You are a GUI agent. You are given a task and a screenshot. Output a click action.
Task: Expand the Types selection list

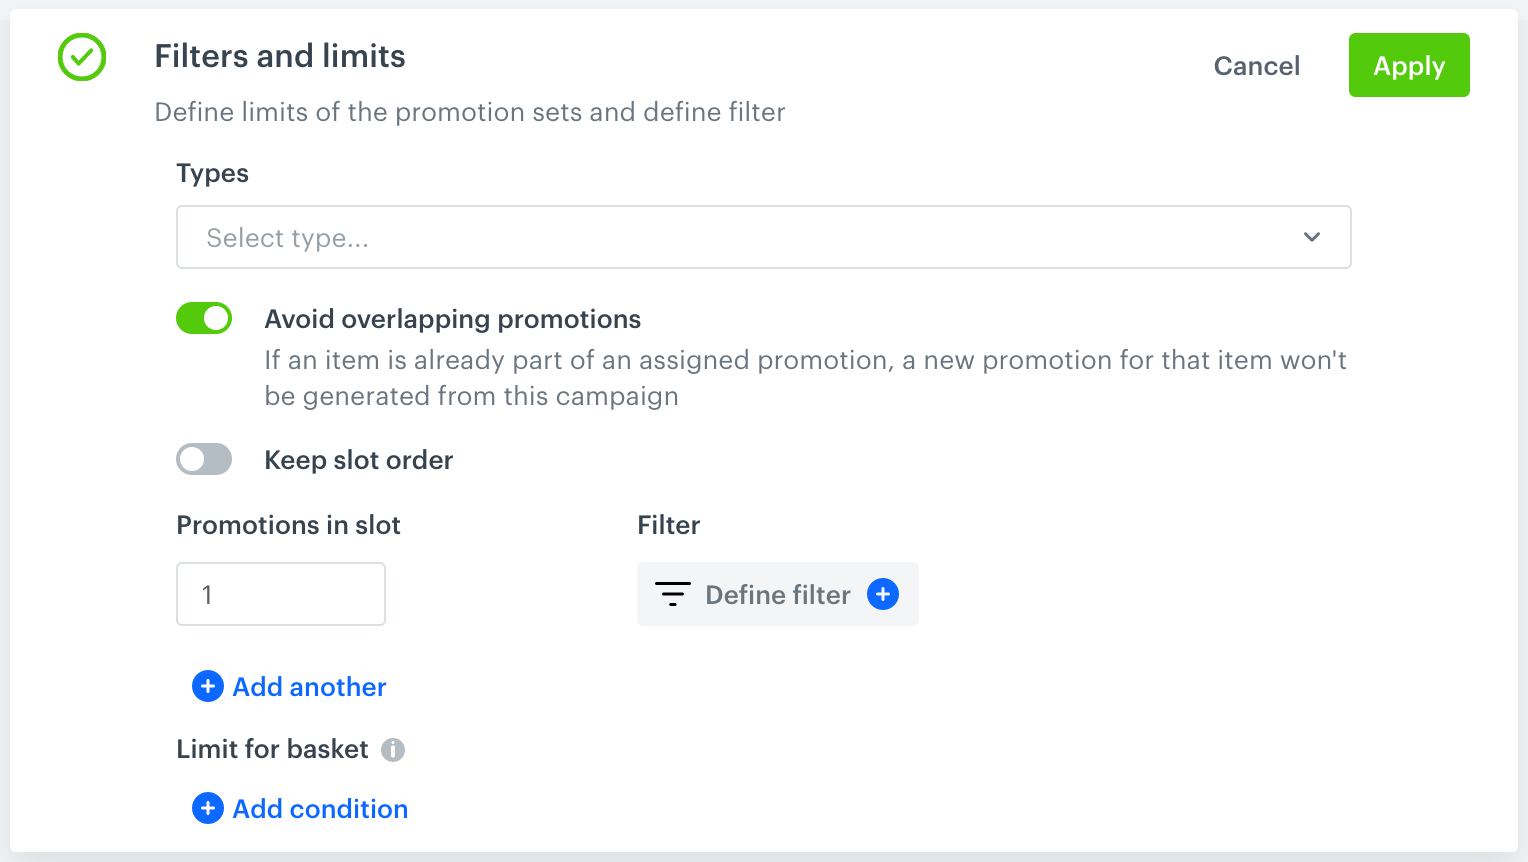[764, 237]
